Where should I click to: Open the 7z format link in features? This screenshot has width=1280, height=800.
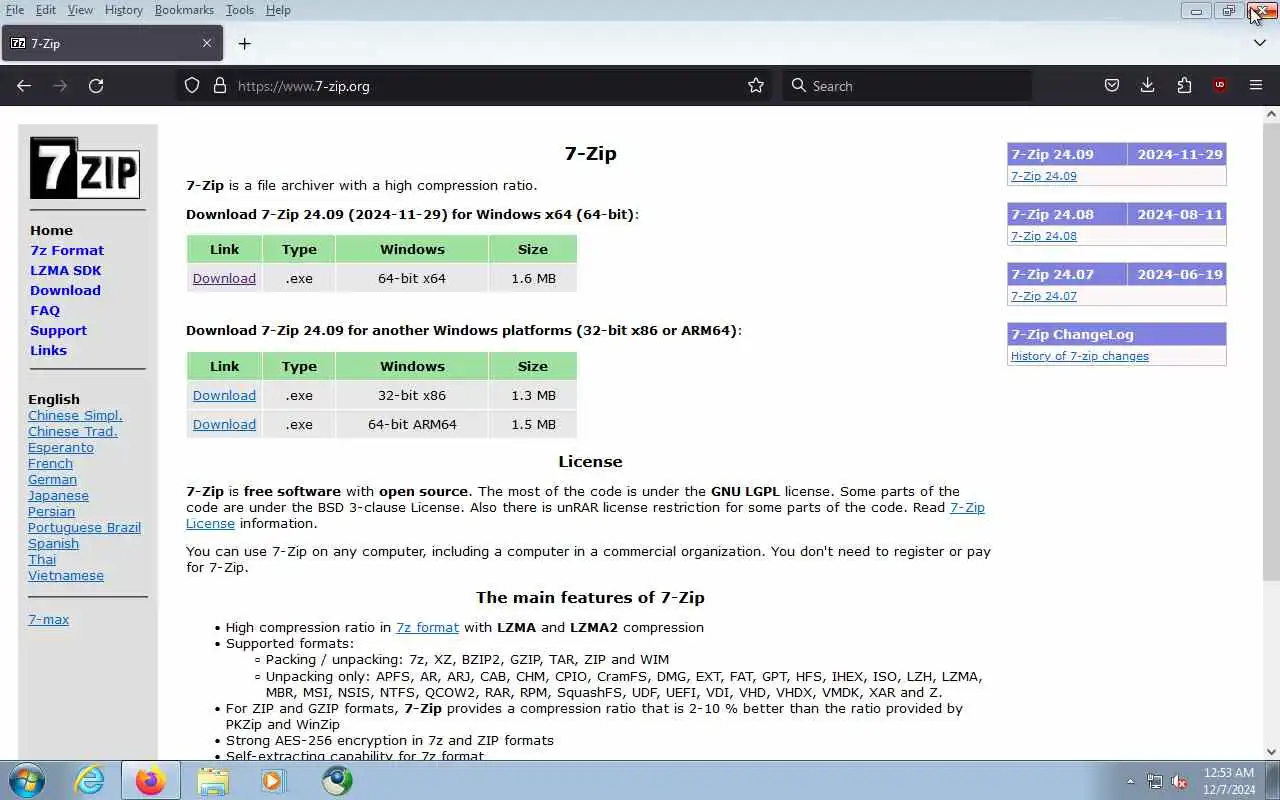point(427,627)
